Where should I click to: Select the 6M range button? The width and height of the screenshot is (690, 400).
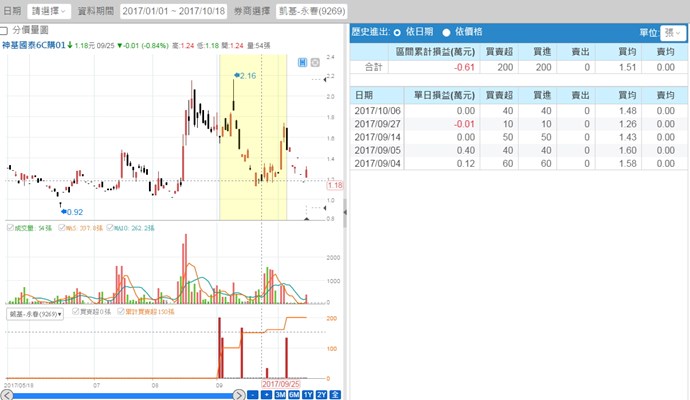294,394
